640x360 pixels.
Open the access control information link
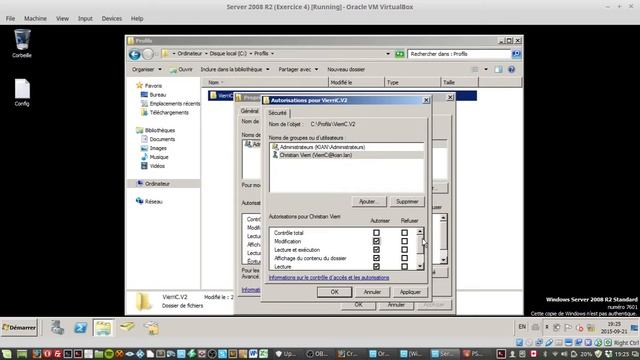329,278
